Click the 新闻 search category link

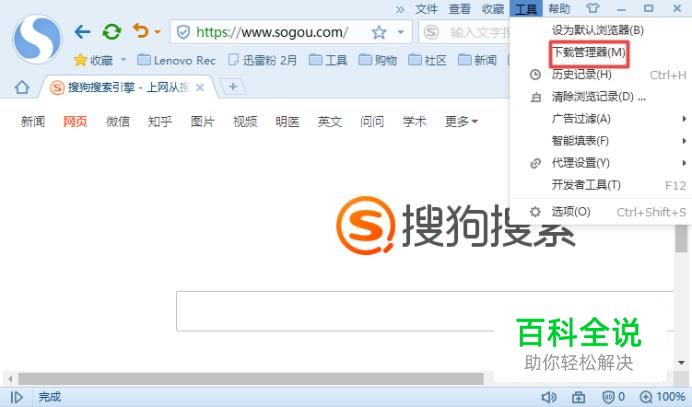point(33,121)
